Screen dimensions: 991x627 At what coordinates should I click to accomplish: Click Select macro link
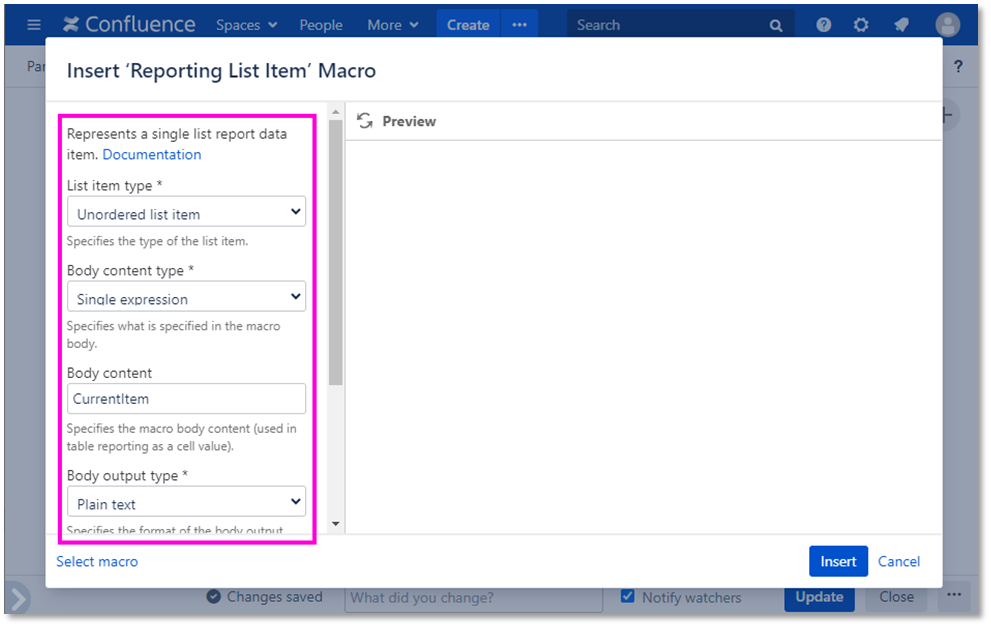[x=97, y=561]
